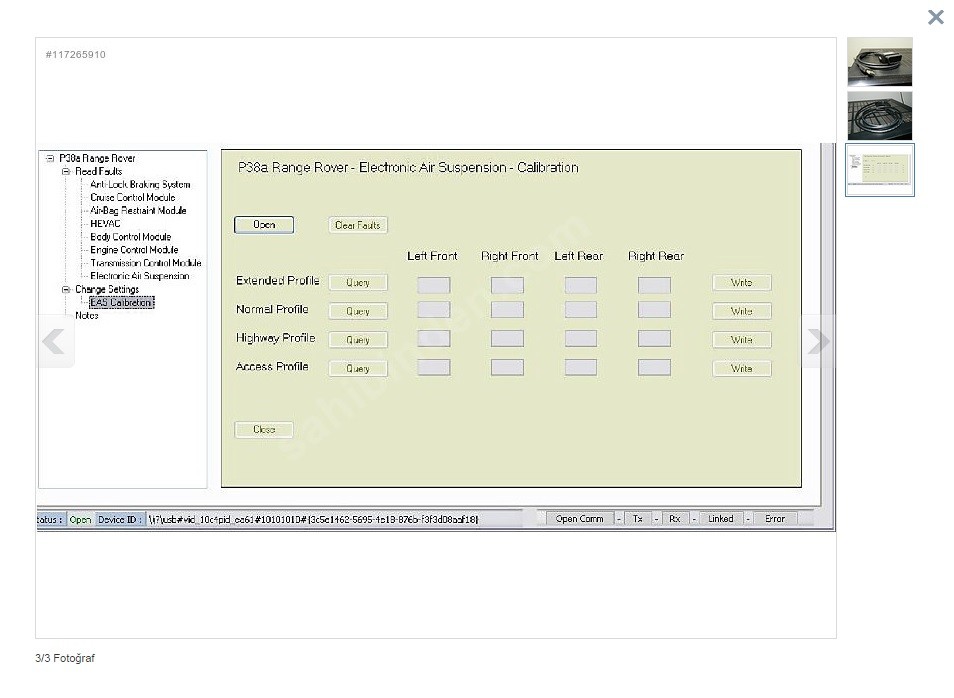Select the third screenshot thumbnail

coord(879,170)
